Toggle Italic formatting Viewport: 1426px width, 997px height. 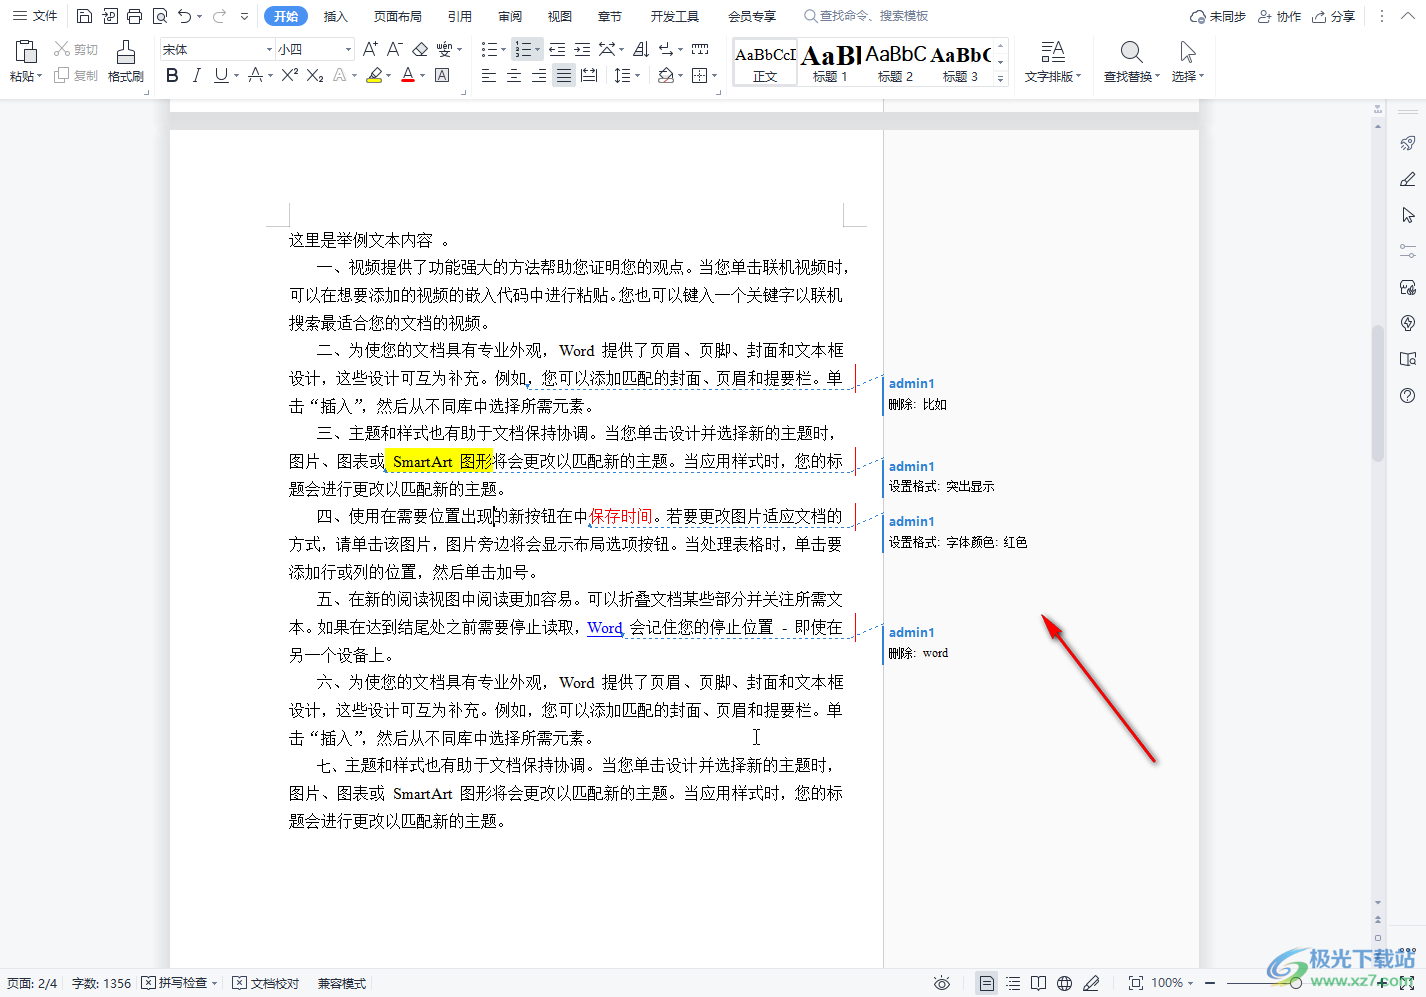click(196, 75)
